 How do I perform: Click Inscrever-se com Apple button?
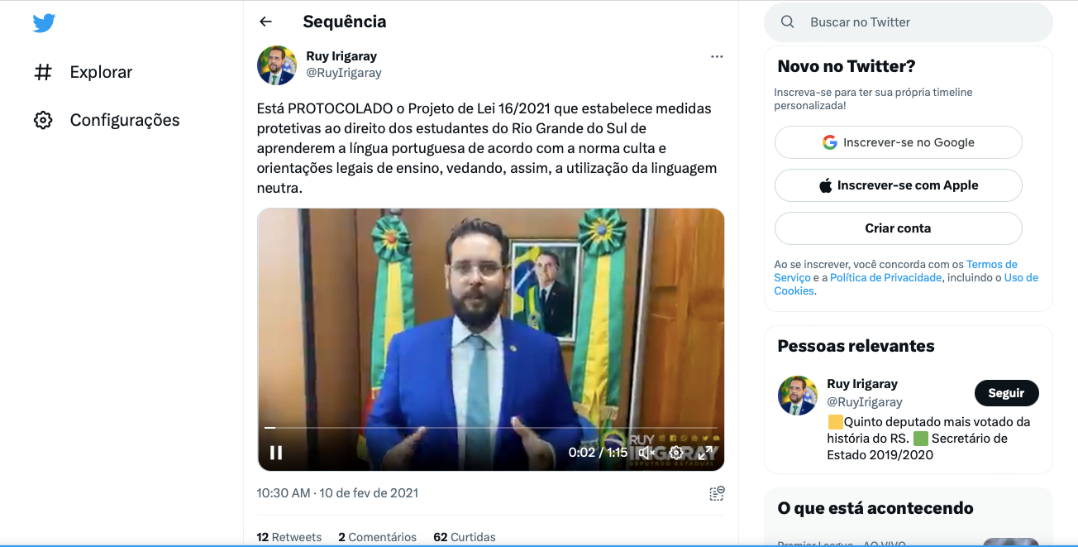click(x=898, y=186)
